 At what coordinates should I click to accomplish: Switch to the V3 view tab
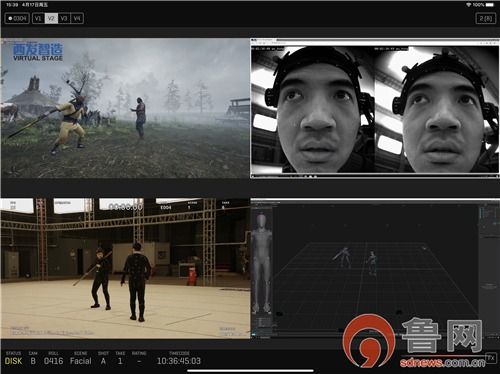tap(64, 18)
